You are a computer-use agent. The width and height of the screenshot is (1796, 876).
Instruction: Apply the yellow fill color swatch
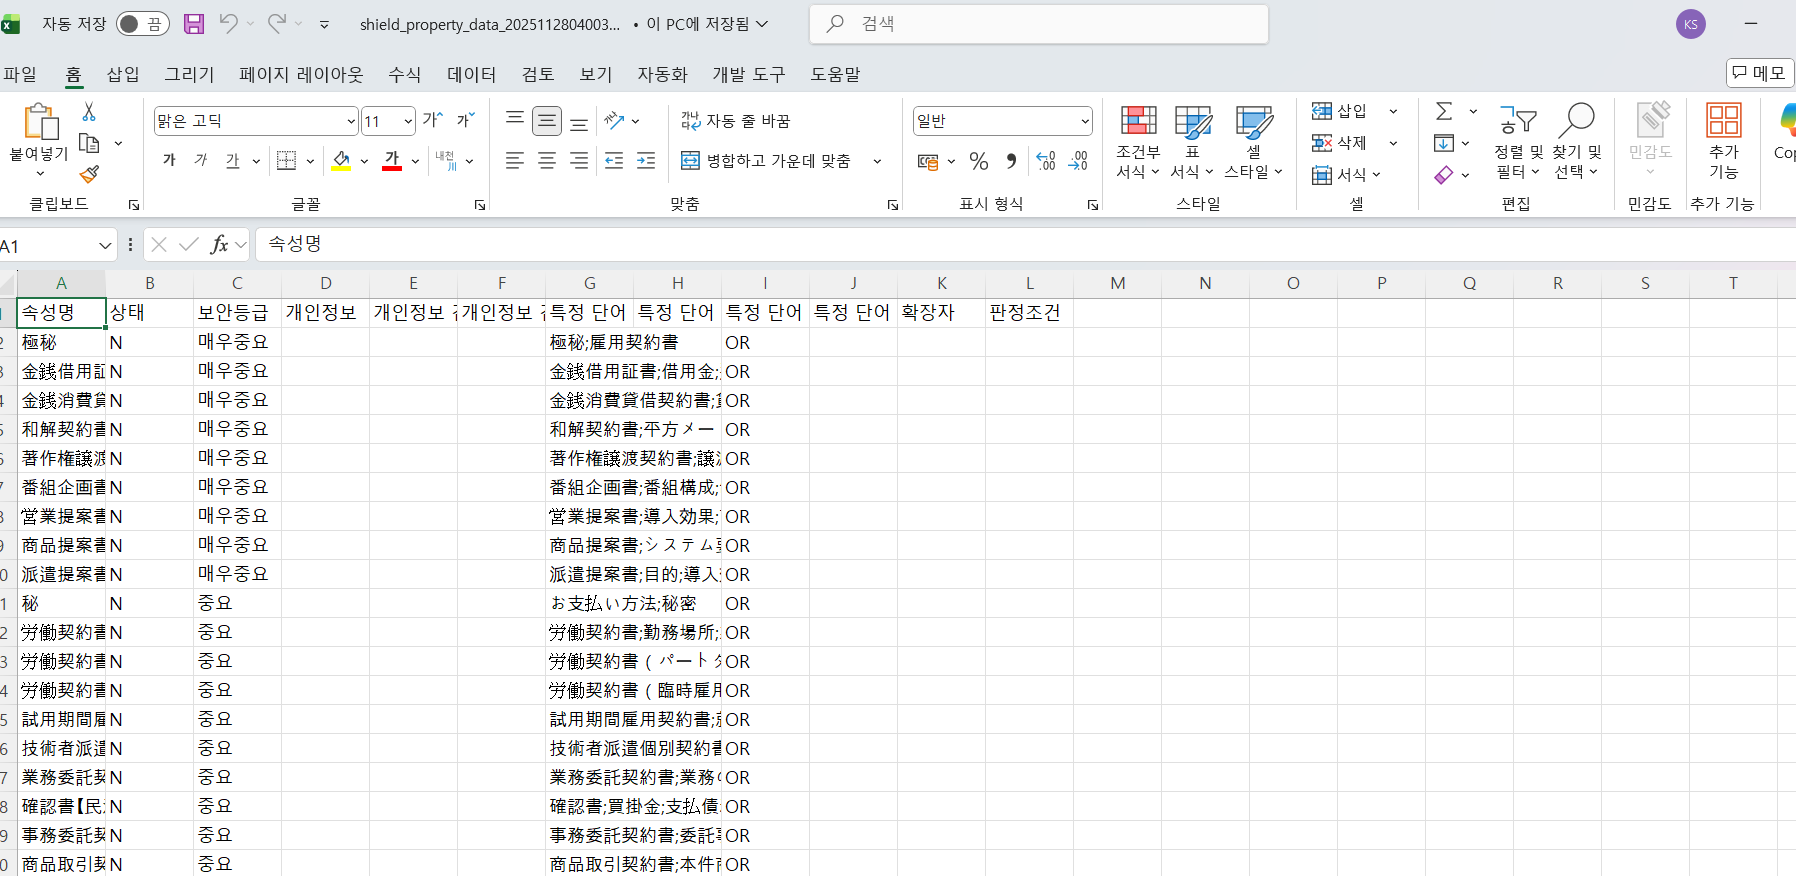coord(342,161)
